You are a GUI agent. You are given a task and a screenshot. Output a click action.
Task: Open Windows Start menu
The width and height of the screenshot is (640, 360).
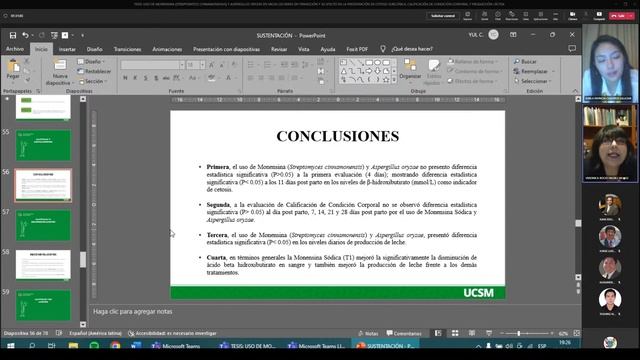click(11, 346)
